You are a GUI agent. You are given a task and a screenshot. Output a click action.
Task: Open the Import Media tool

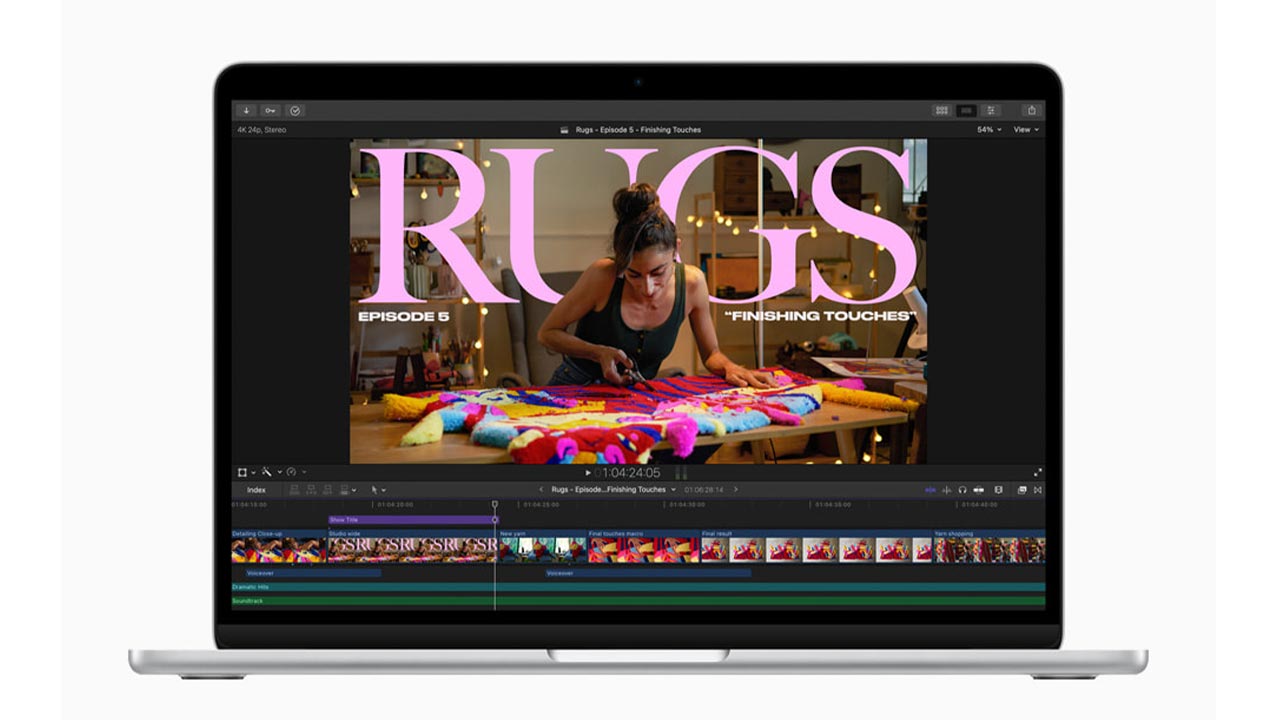[246, 111]
